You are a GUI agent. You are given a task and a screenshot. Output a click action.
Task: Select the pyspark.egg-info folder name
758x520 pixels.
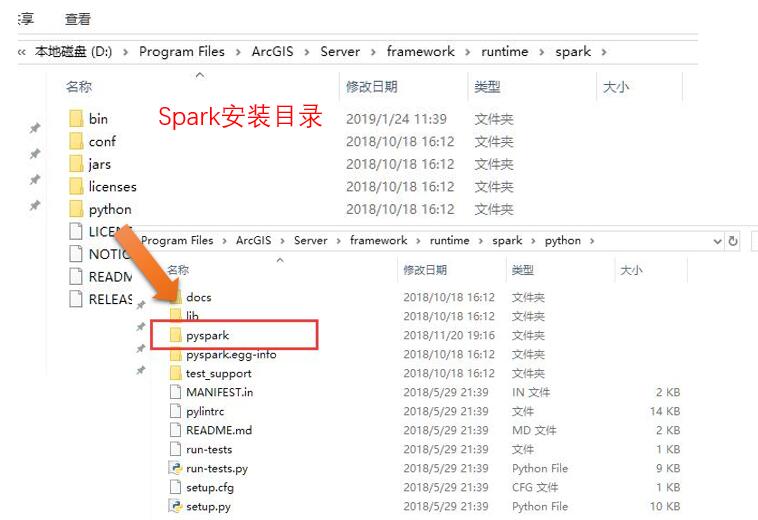231,355
